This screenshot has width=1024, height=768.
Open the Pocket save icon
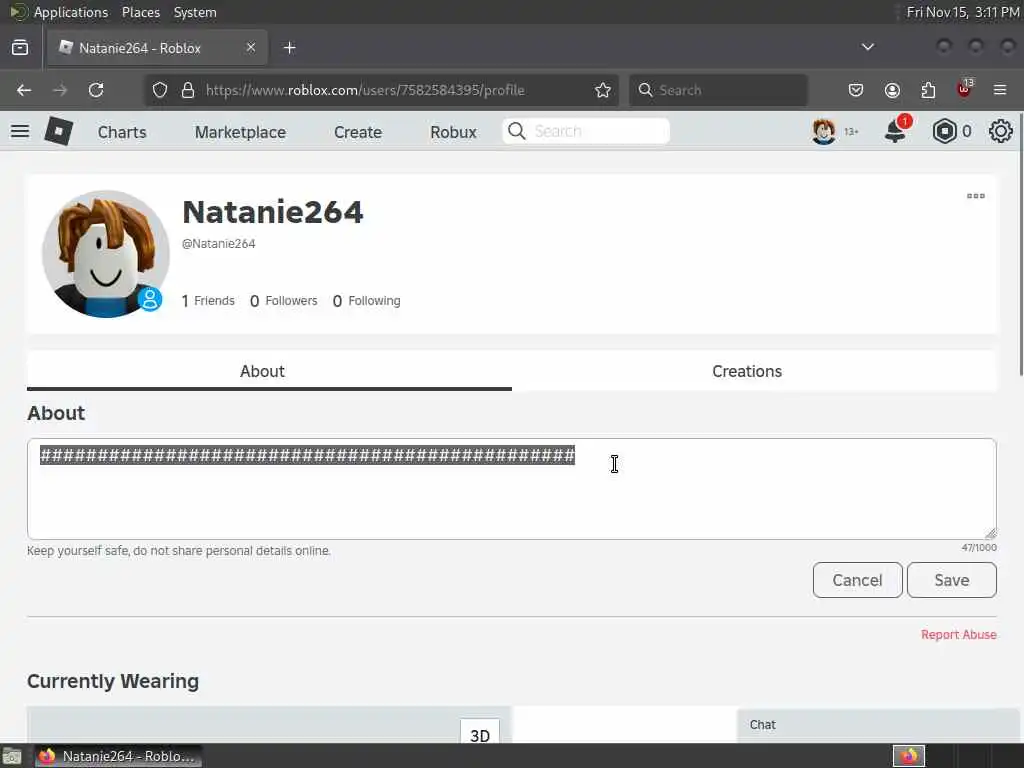[x=856, y=90]
